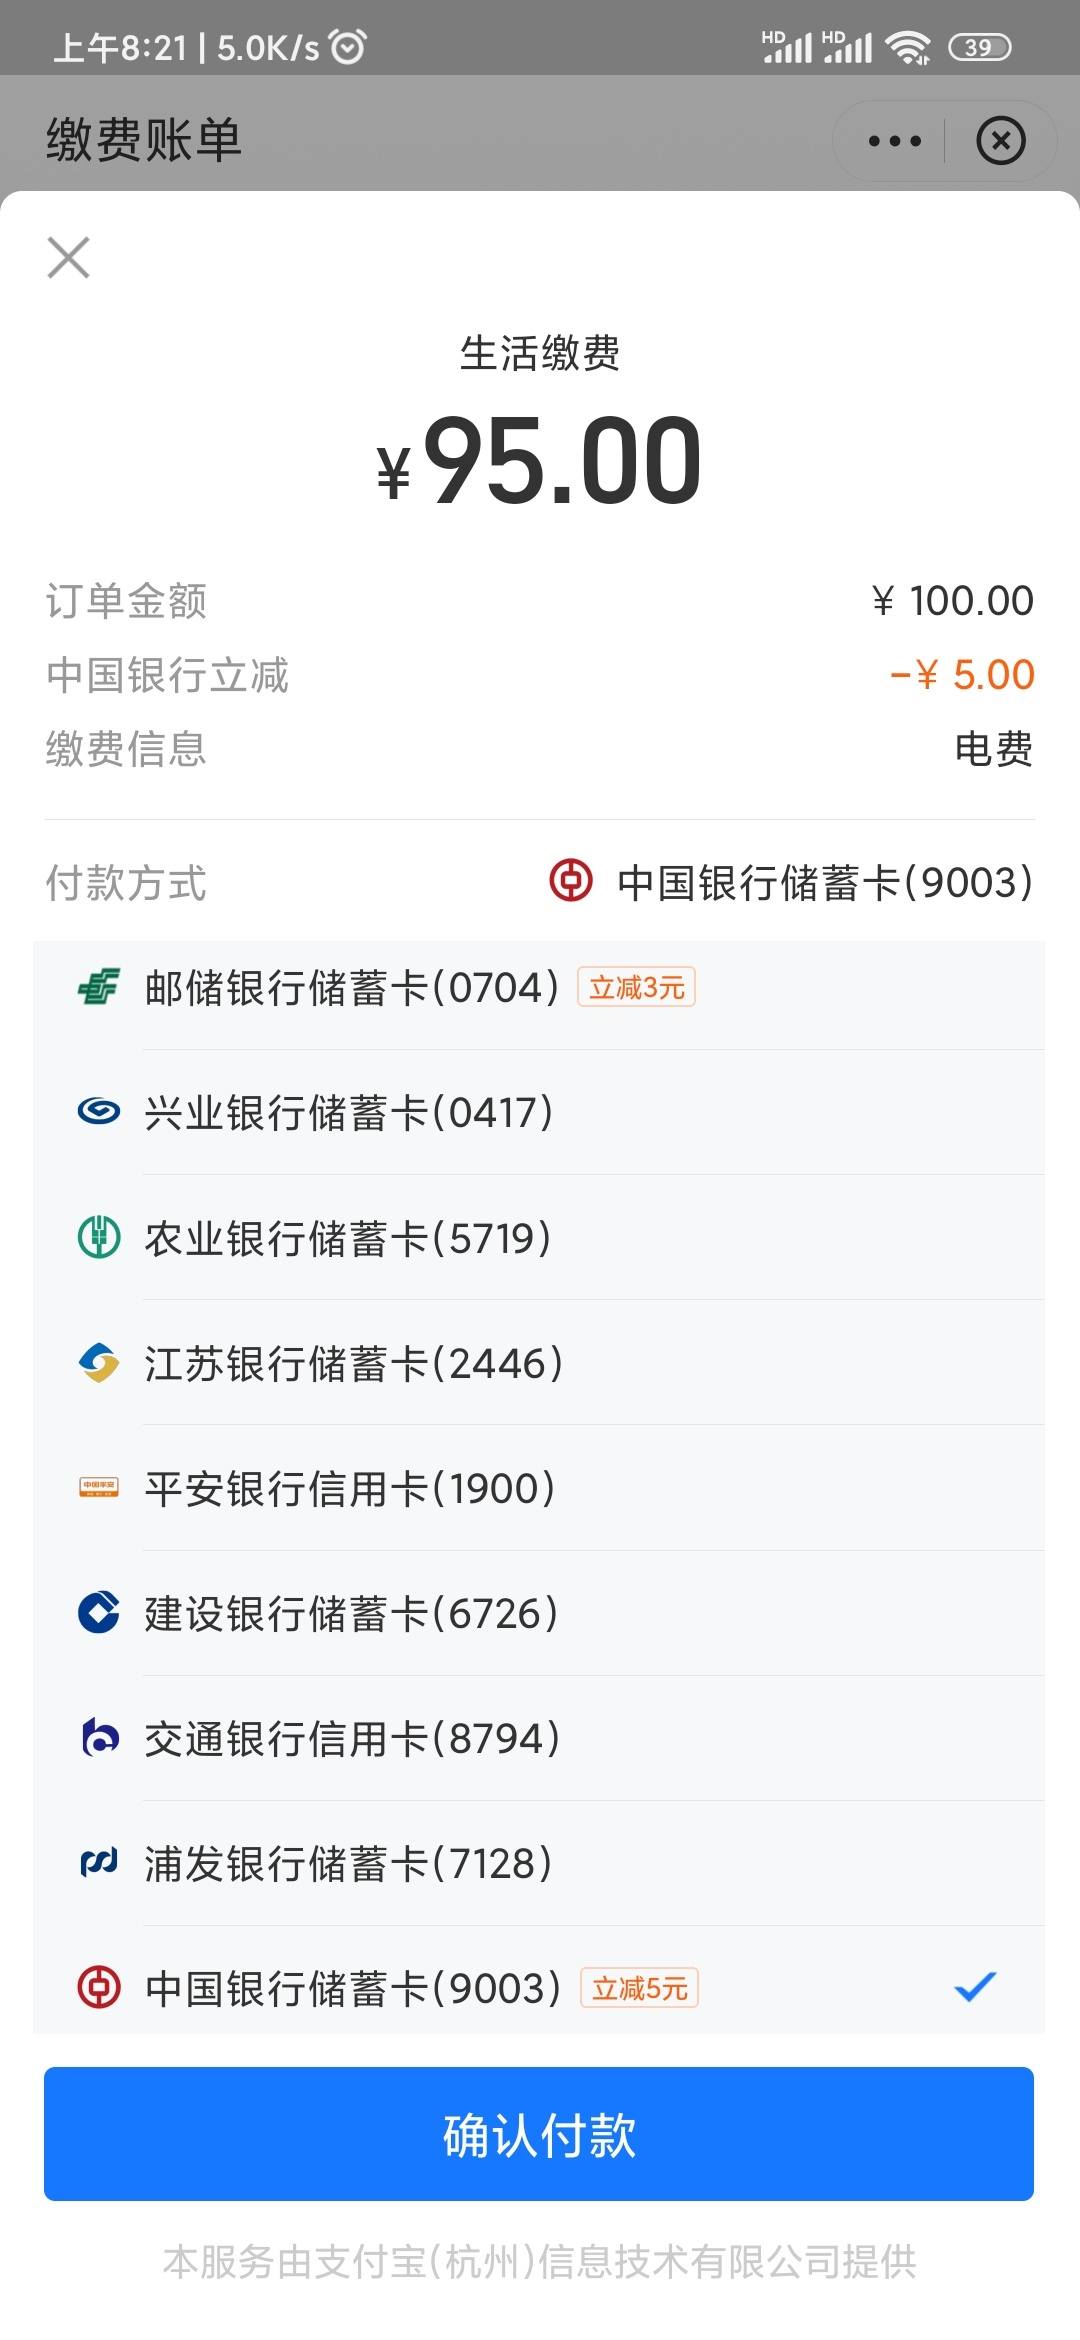Screen dimensions: 1080x2340
Task: Tap the SPD Bank (浦发银行) logo icon
Action: click(x=99, y=1863)
